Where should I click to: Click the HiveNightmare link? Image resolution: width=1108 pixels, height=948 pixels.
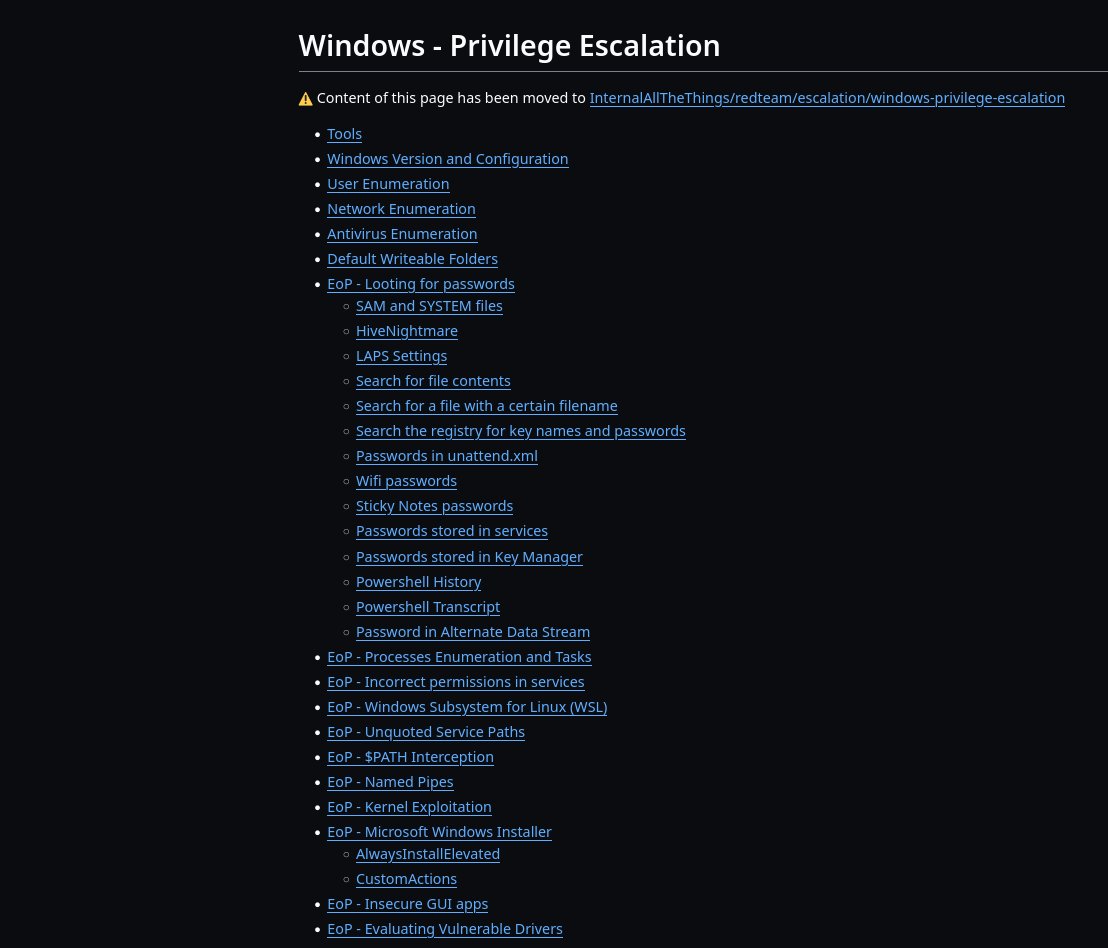pos(406,331)
